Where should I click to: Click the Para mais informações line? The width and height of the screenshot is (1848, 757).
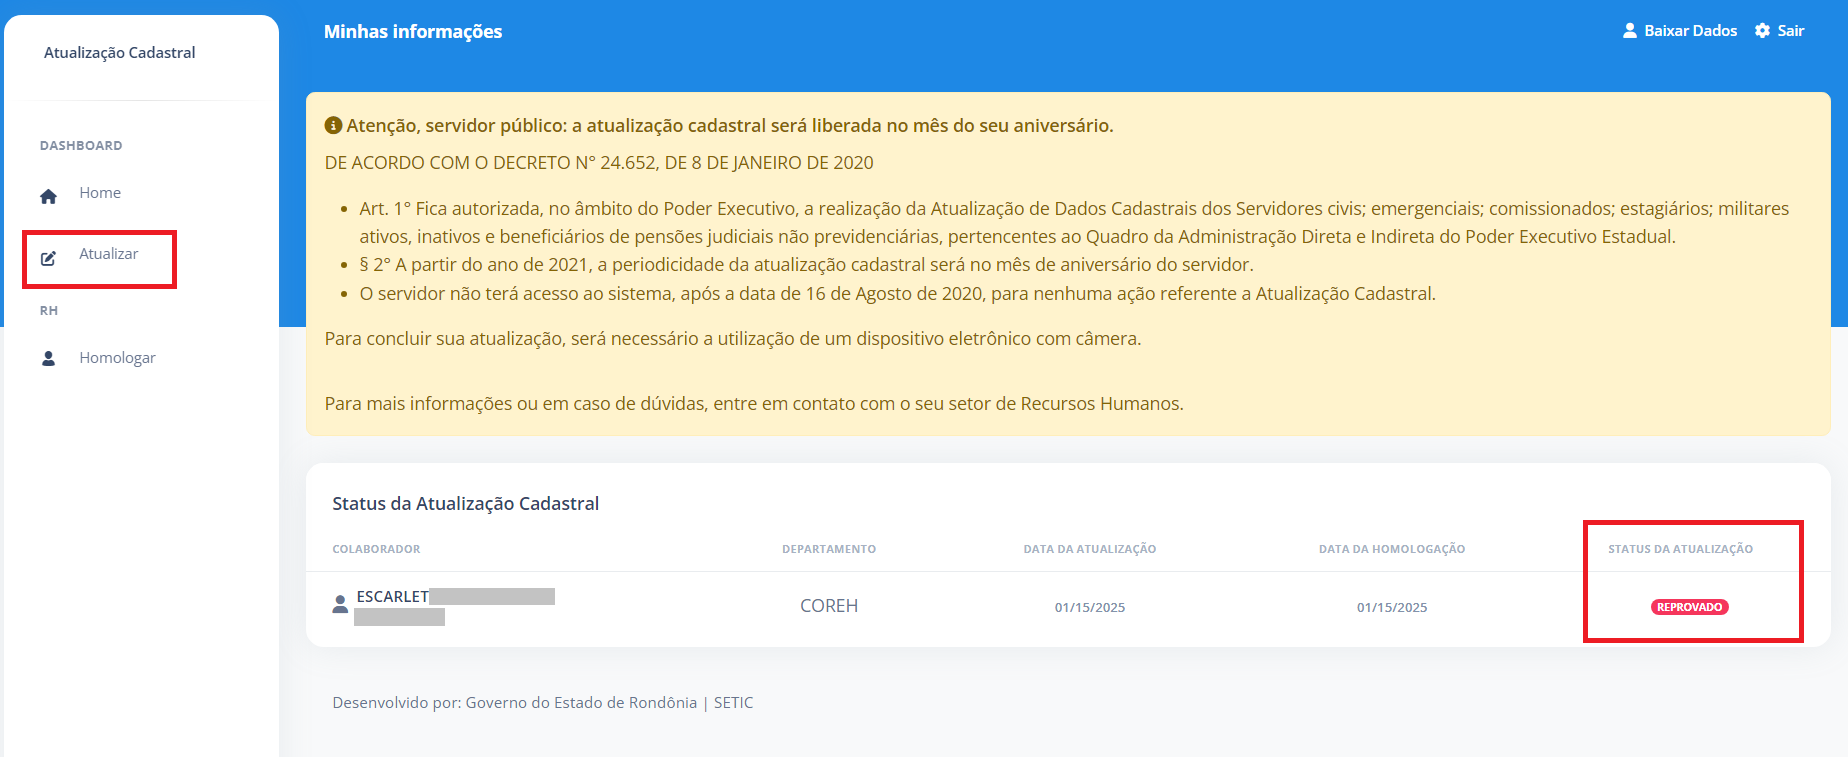pyautogui.click(x=754, y=404)
